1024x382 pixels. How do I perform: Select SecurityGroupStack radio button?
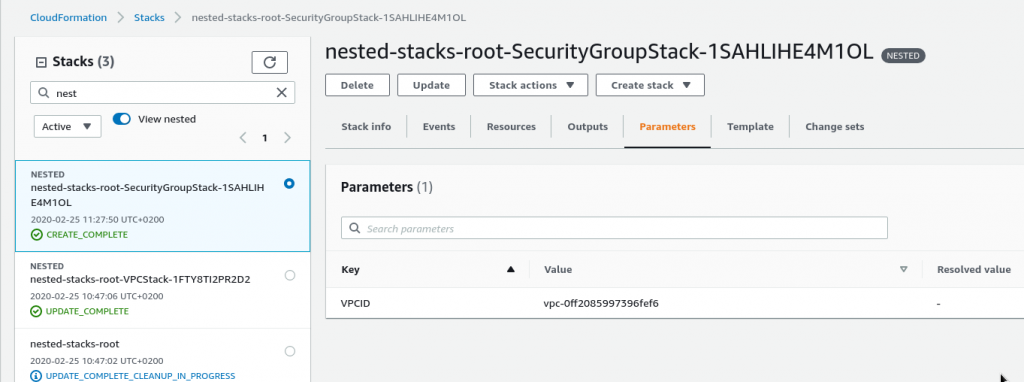(289, 184)
